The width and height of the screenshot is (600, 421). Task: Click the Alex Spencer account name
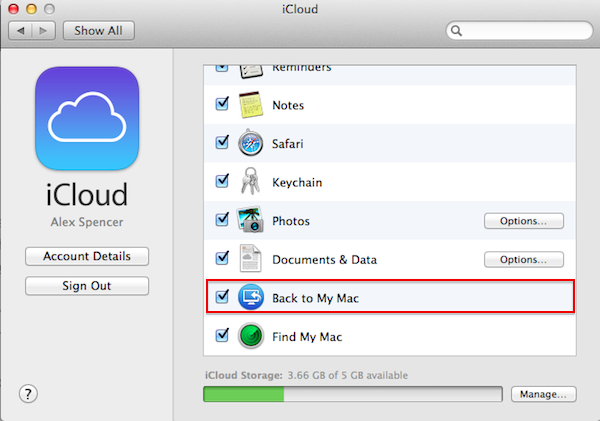click(87, 222)
